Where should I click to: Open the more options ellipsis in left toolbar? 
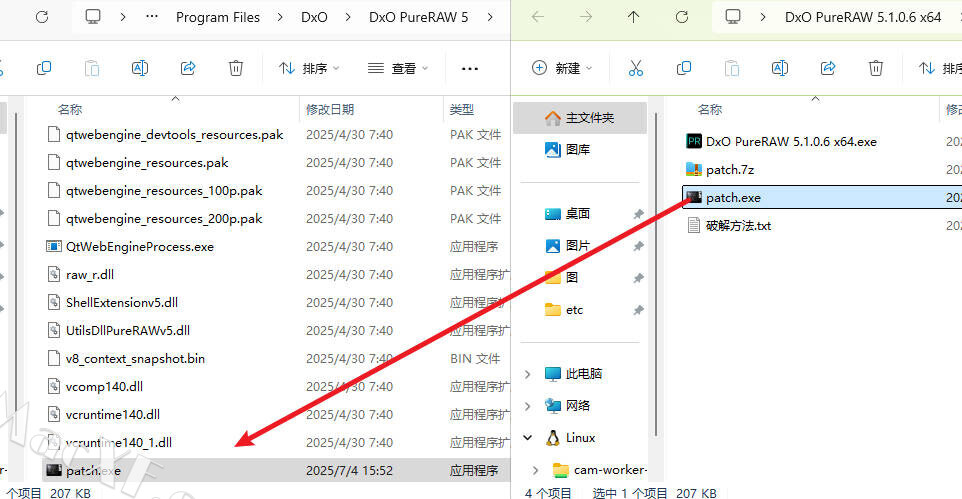470,69
